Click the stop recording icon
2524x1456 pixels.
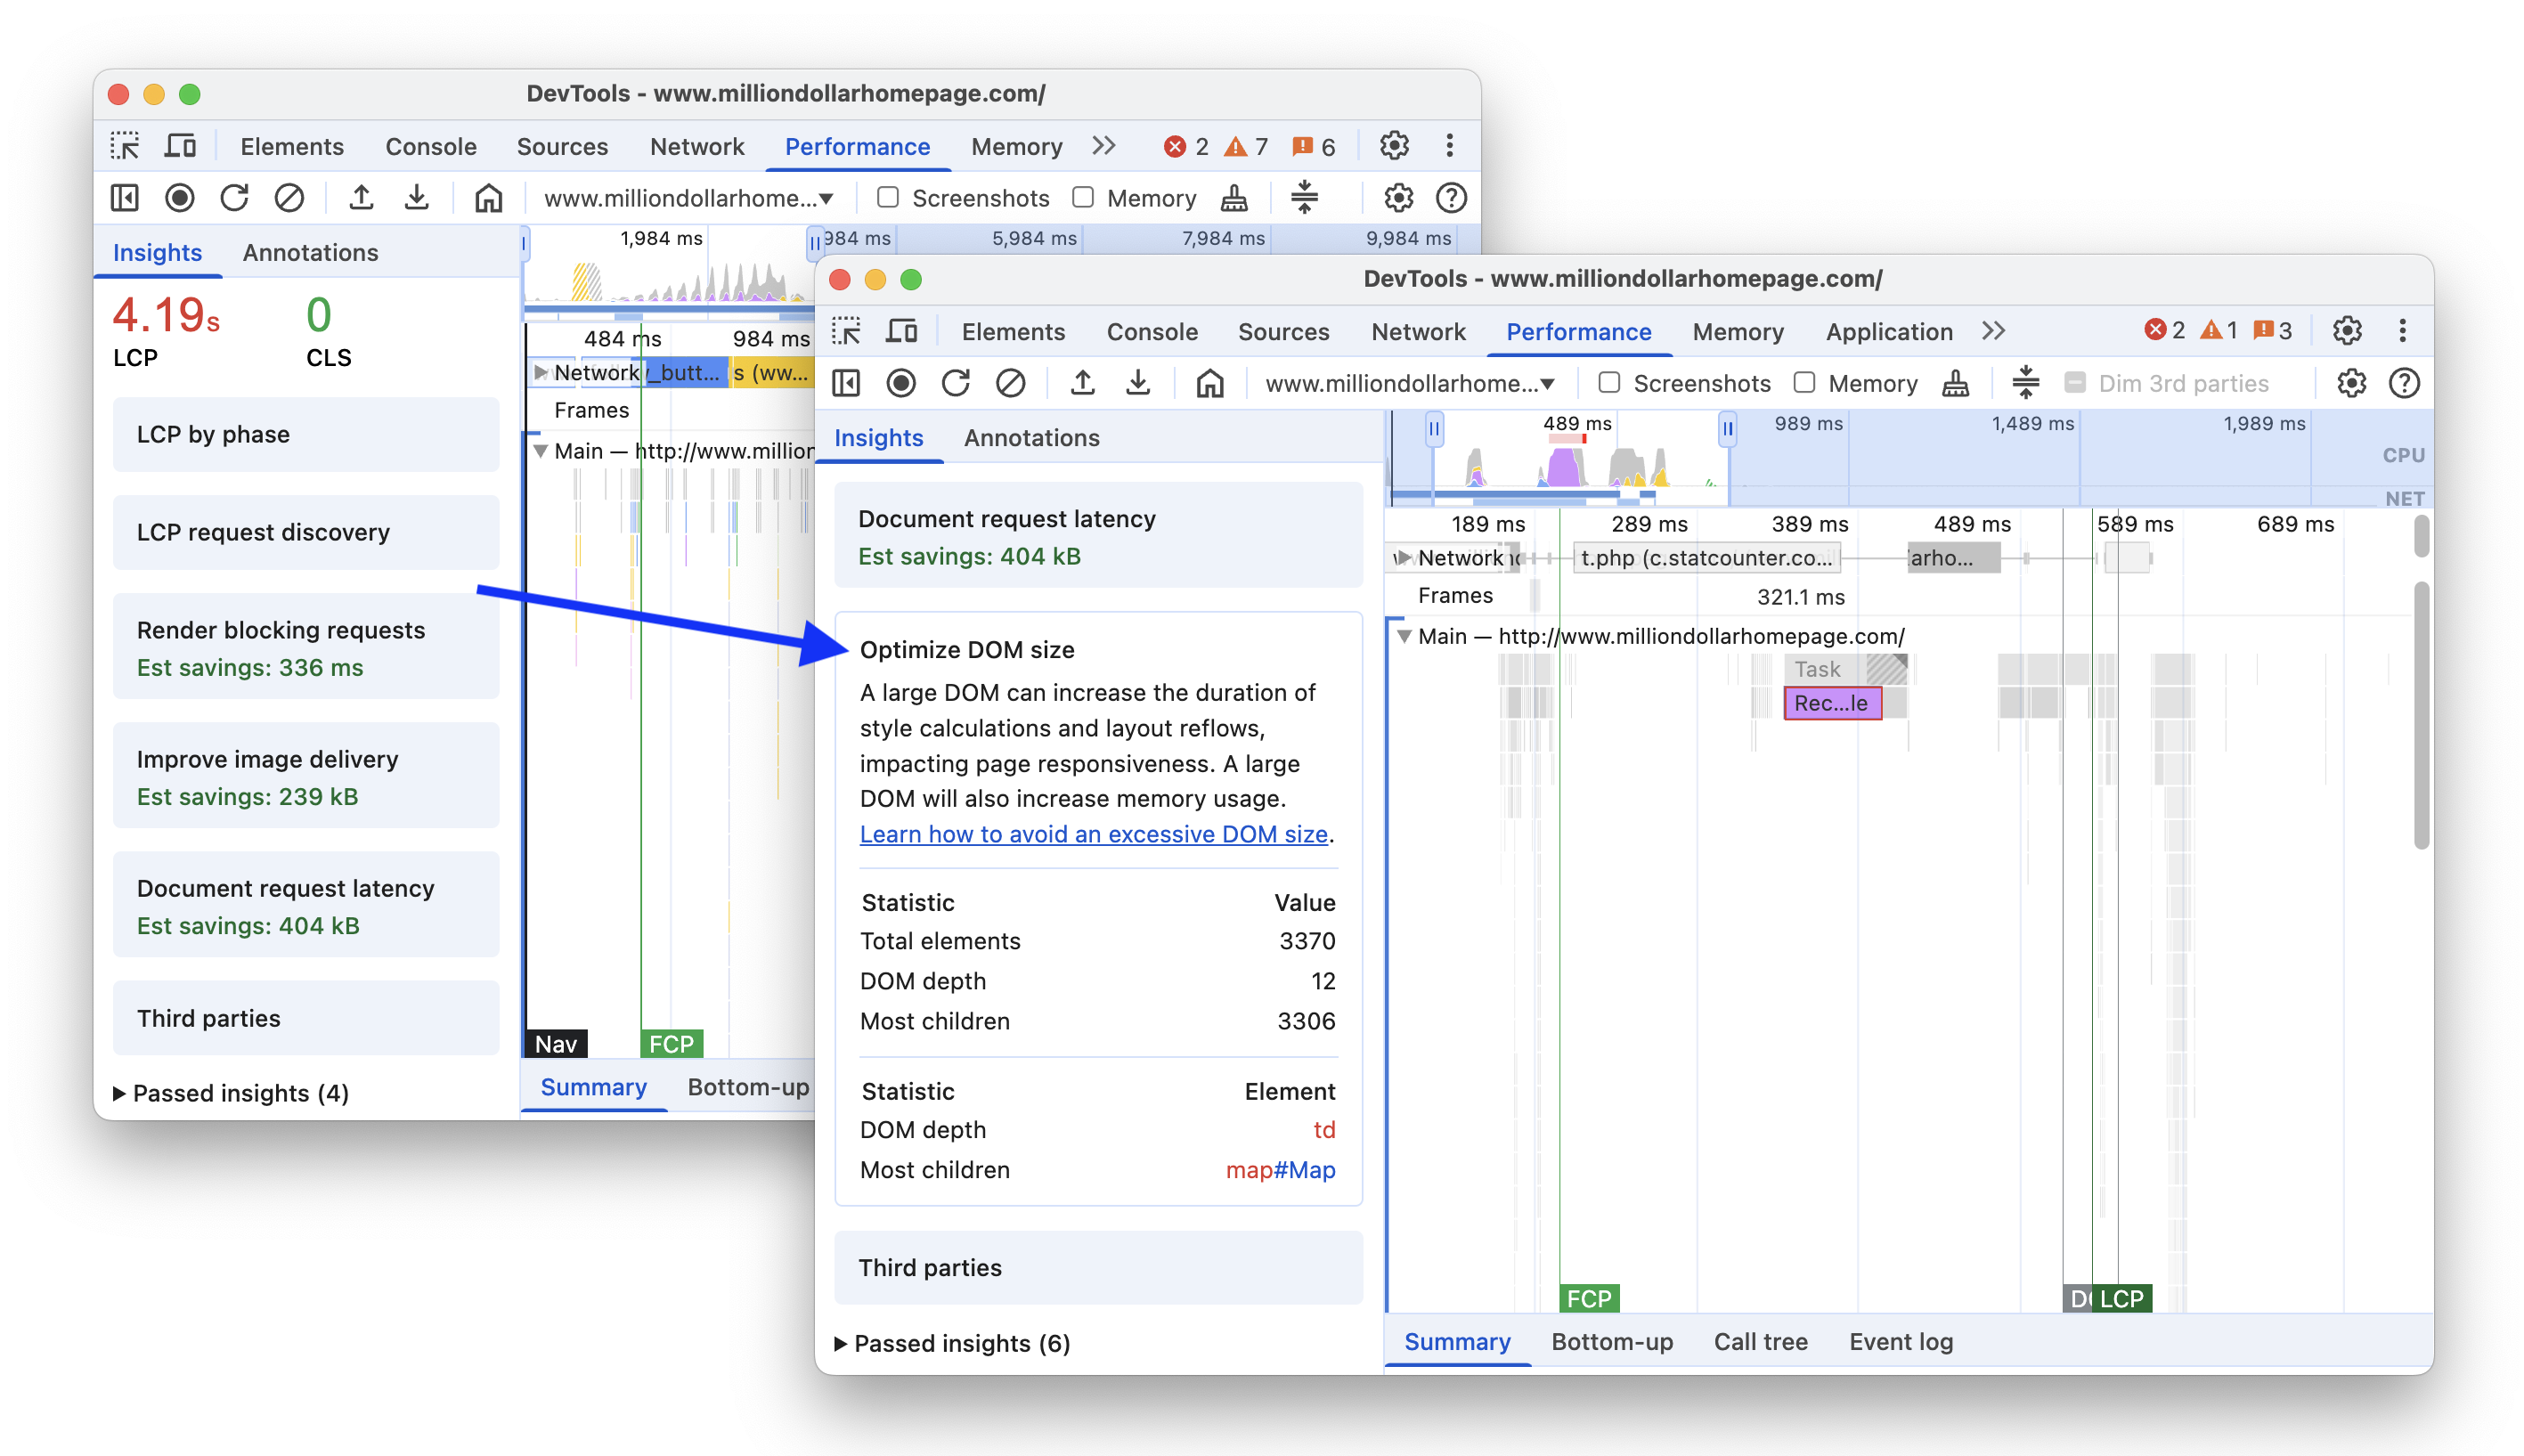click(x=901, y=381)
